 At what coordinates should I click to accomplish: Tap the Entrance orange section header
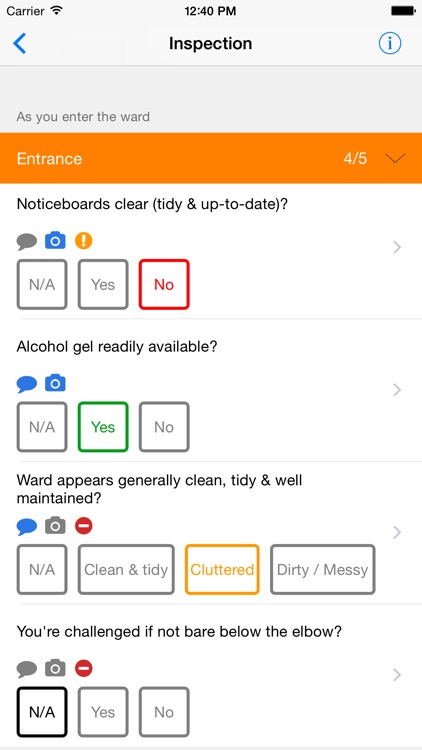click(x=211, y=158)
